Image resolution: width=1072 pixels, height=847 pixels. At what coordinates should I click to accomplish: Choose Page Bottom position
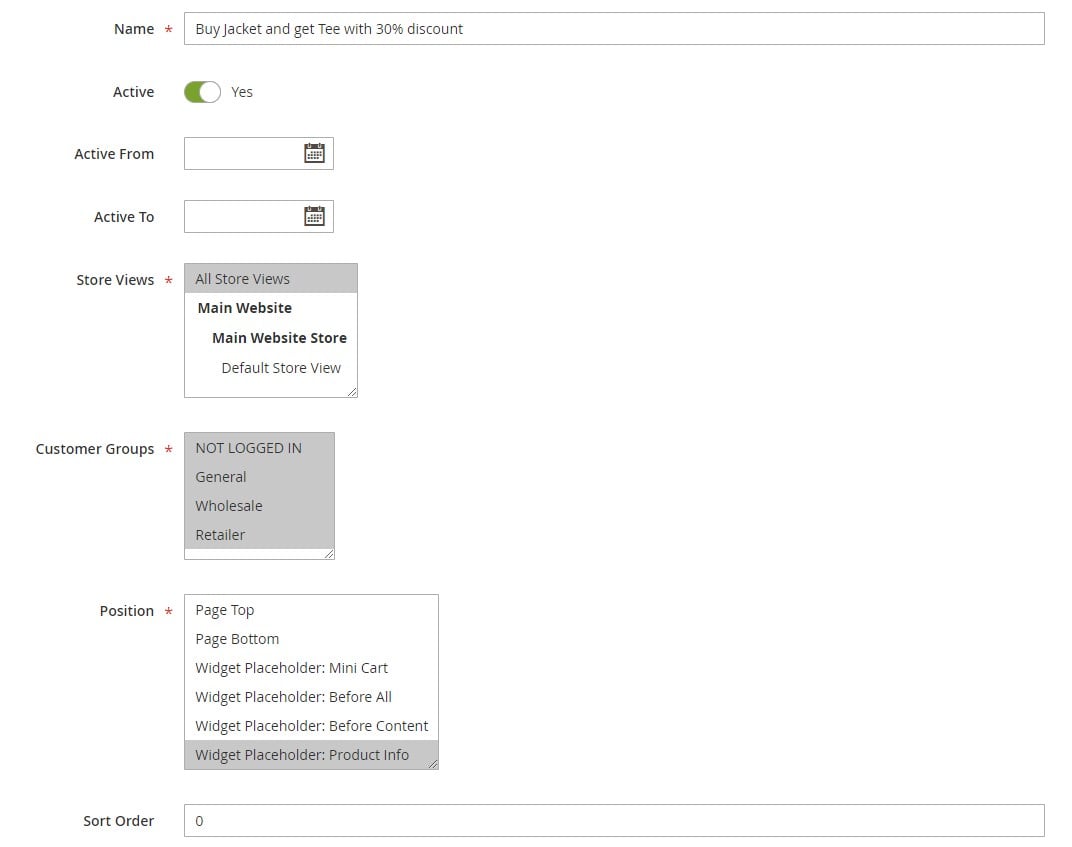tap(311, 639)
